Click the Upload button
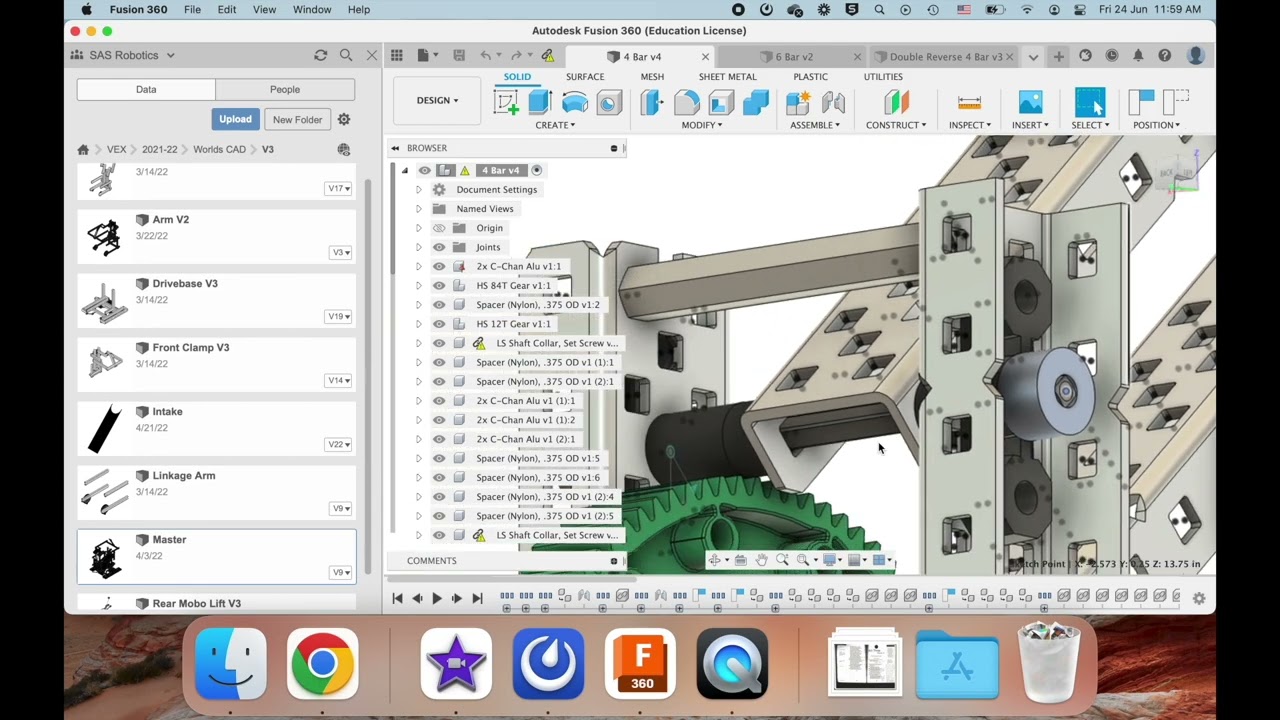This screenshot has width=1280, height=720. (236, 120)
